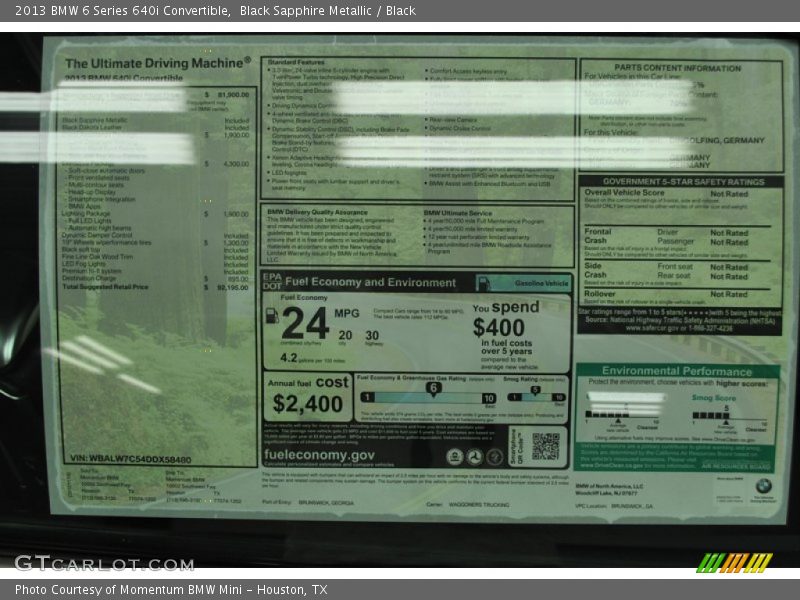The height and width of the screenshot is (600, 800).
Task: Click the colored stripes logo in the bottom corner
Action: click(735, 563)
